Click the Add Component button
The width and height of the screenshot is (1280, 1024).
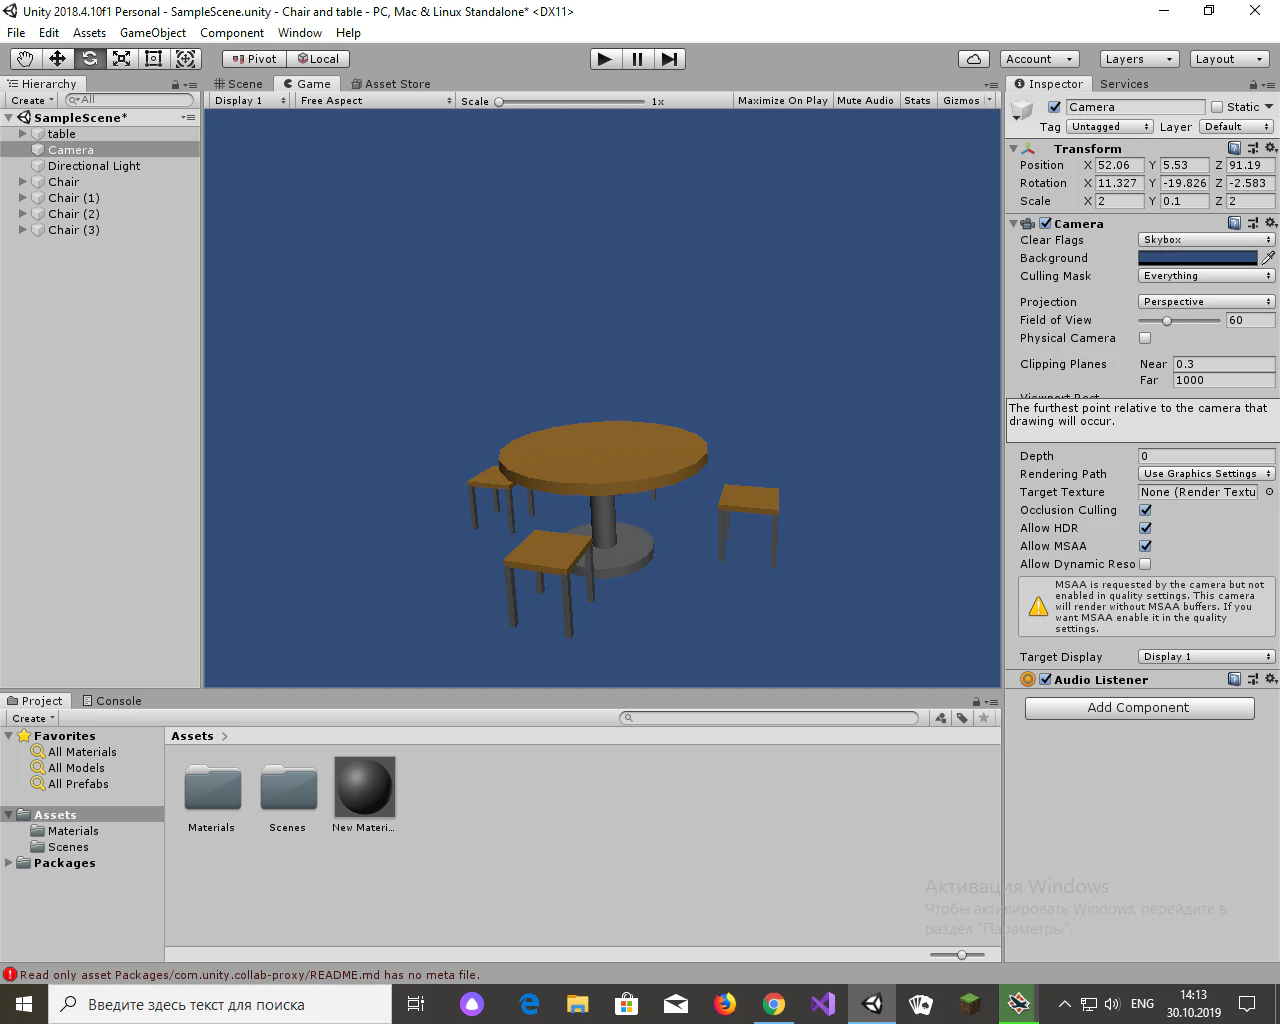1139,708
